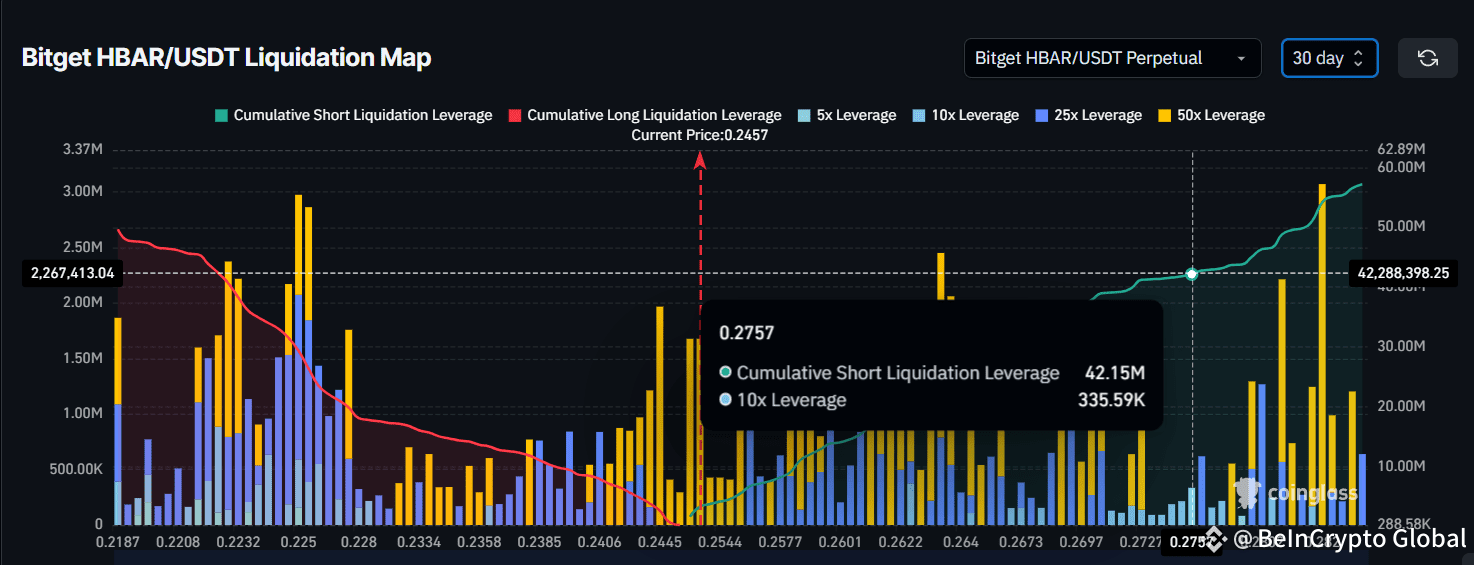Click the tooltip value 42.15M
The image size is (1474, 565).
pos(1115,373)
